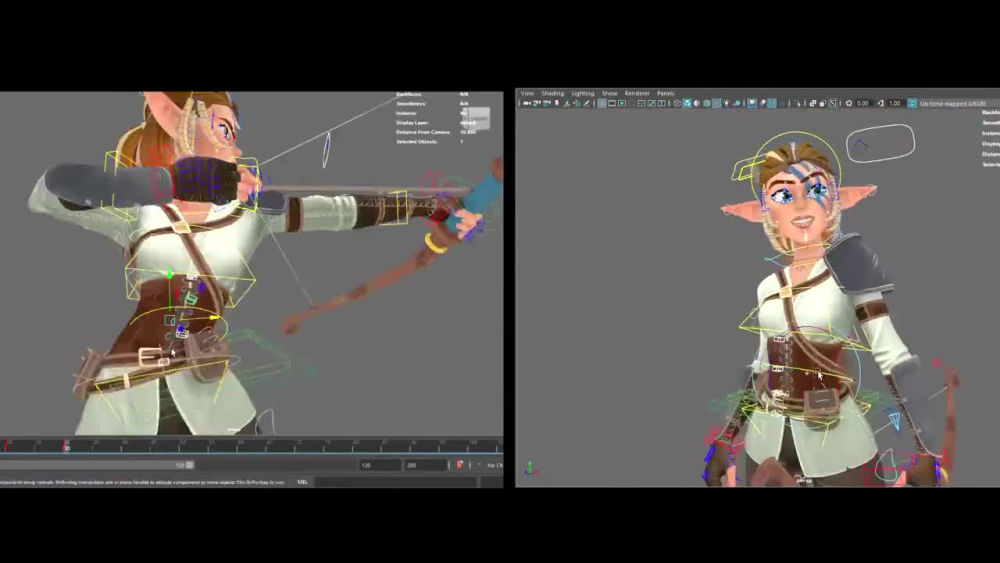The width and height of the screenshot is (1000, 563).
Task: Click the Grease Pencil icon
Action: 587,103
